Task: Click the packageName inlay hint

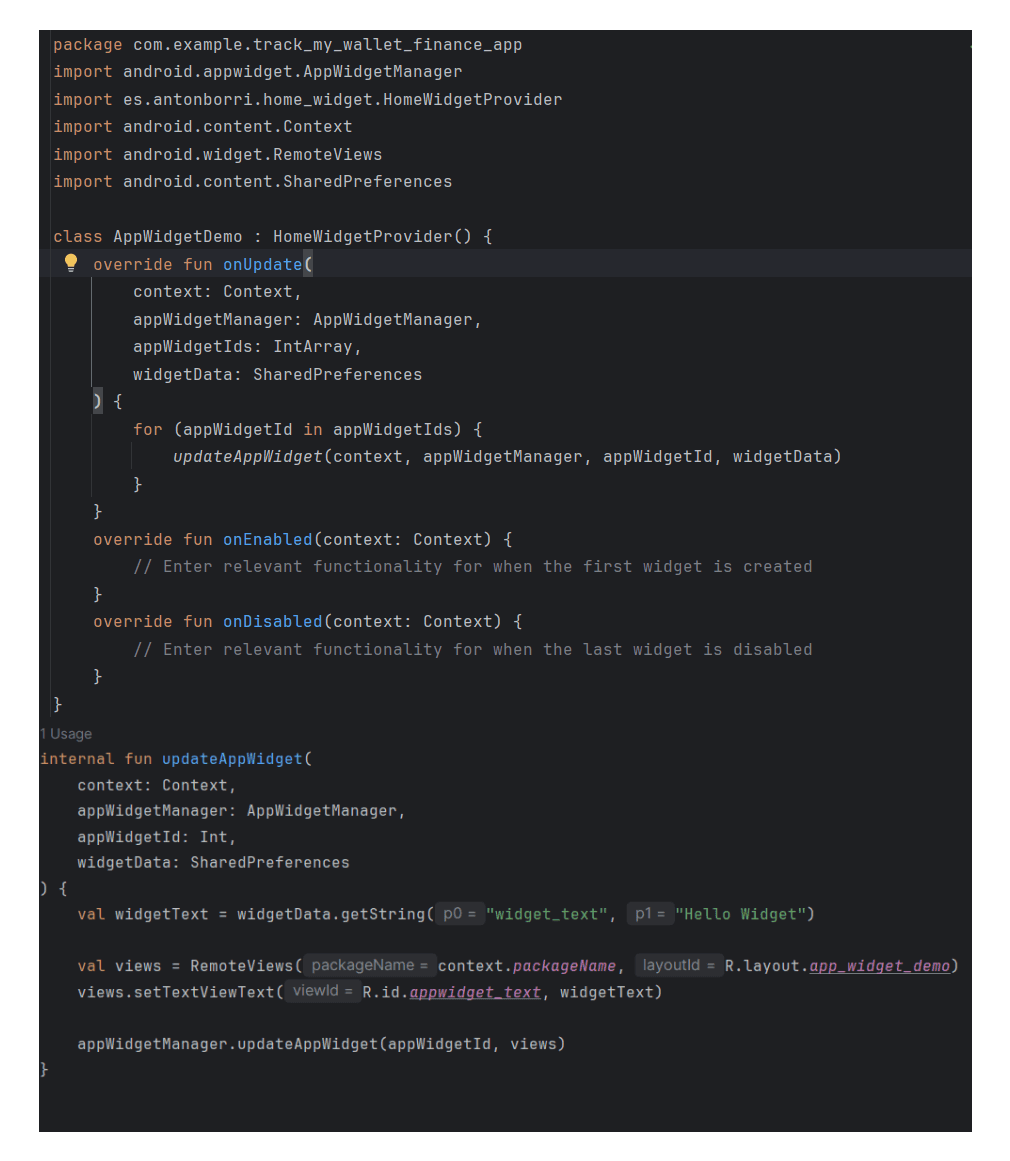Action: point(369,966)
